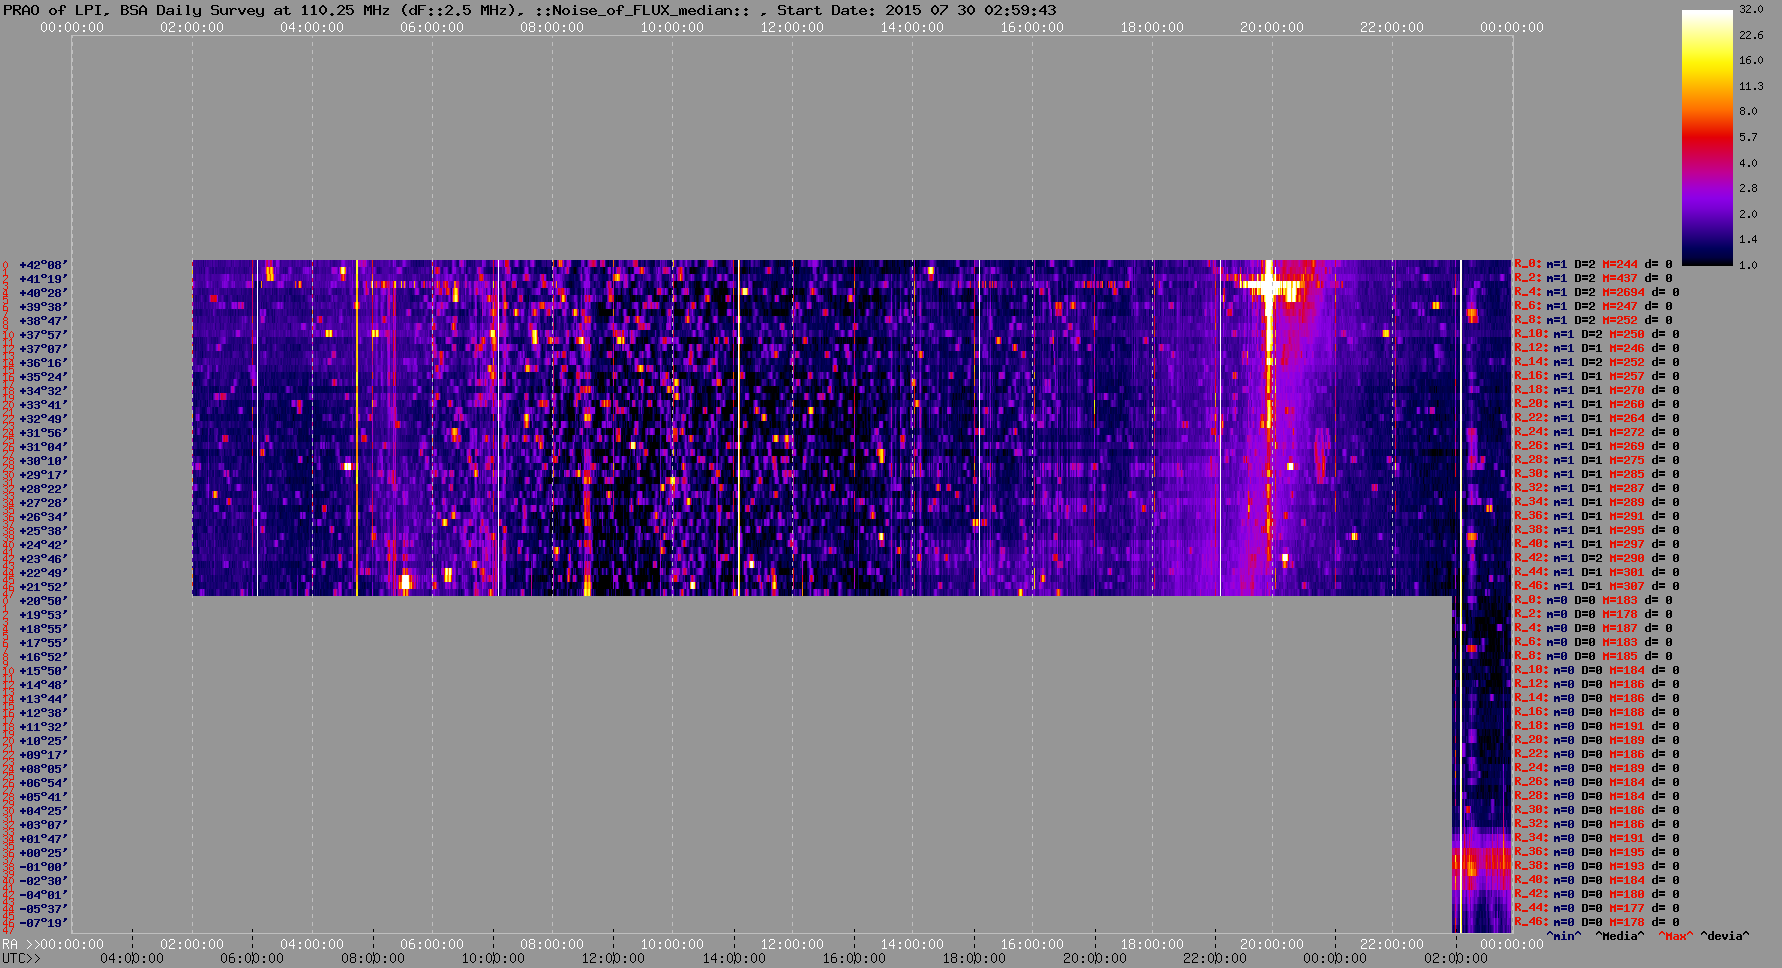Click 12:00:00 on the bottom RA axis
This screenshot has height=968, width=1782.
click(x=792, y=944)
